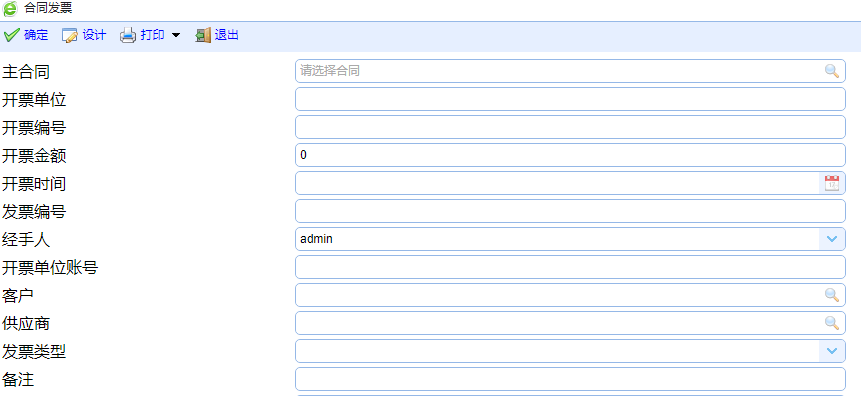Click the 主合同 label text
Image resolution: width=861 pixels, height=396 pixels.
click(x=26, y=71)
